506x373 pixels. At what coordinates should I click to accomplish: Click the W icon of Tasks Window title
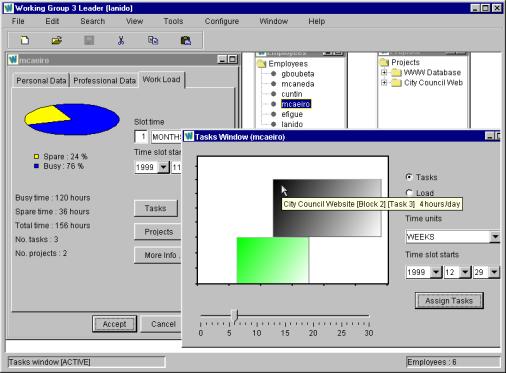click(x=189, y=136)
